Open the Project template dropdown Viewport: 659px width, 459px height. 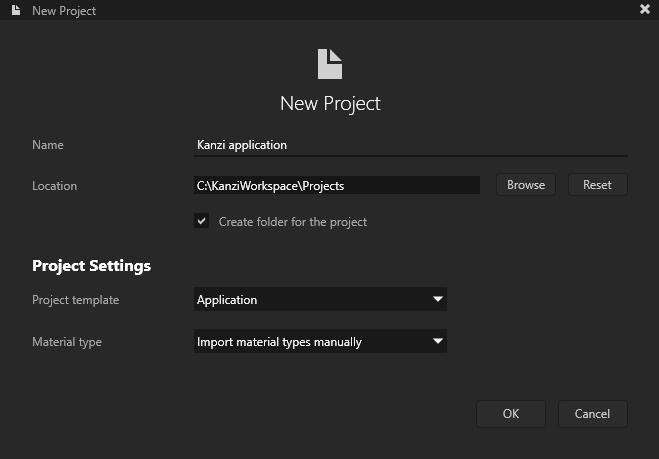319,300
